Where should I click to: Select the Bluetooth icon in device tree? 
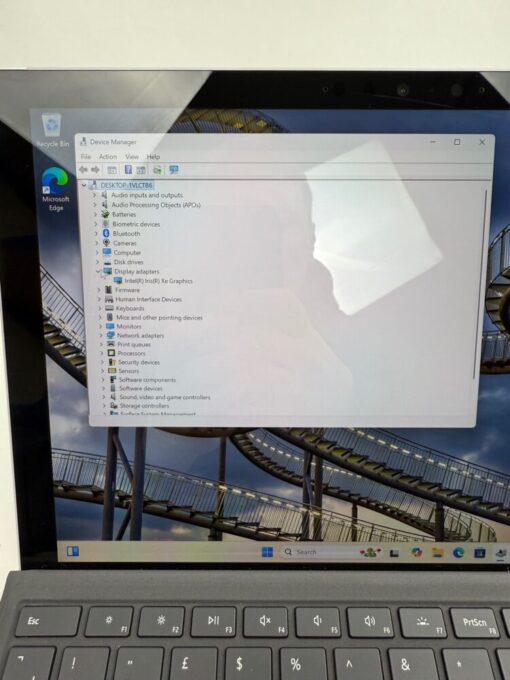tap(106, 233)
